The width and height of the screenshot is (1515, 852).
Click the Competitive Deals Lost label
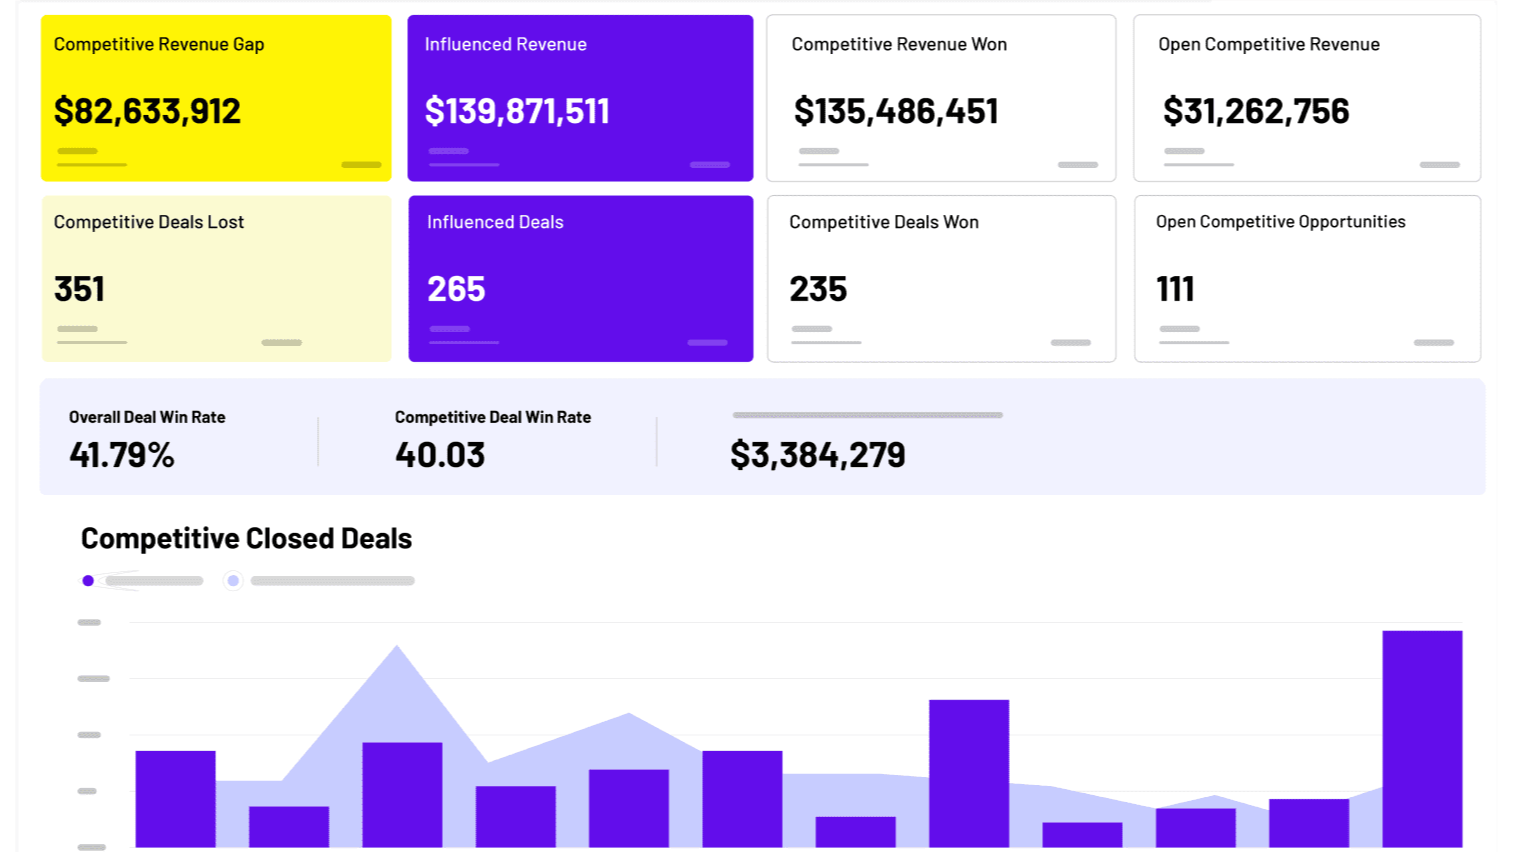point(149,222)
